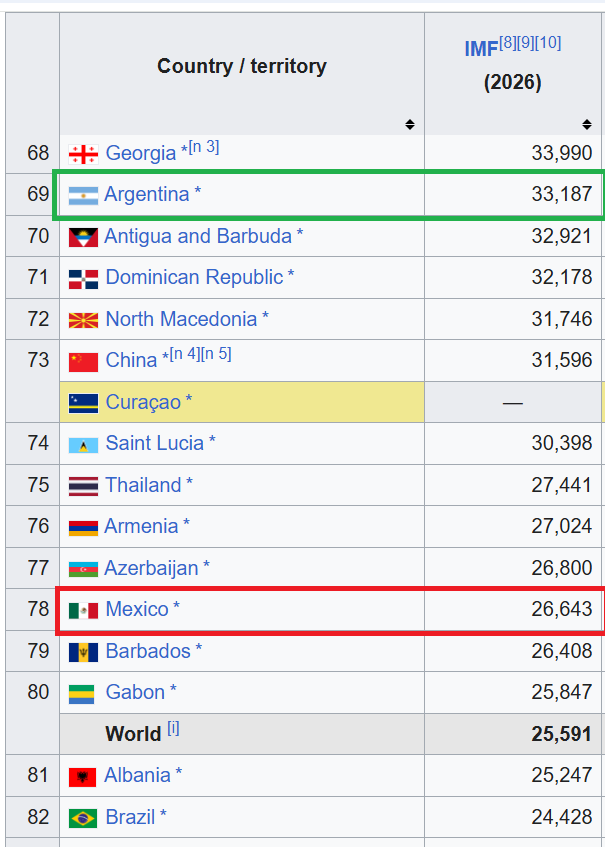Open footnote [i] beside World
The height and width of the screenshot is (847, 605).
click(x=173, y=729)
